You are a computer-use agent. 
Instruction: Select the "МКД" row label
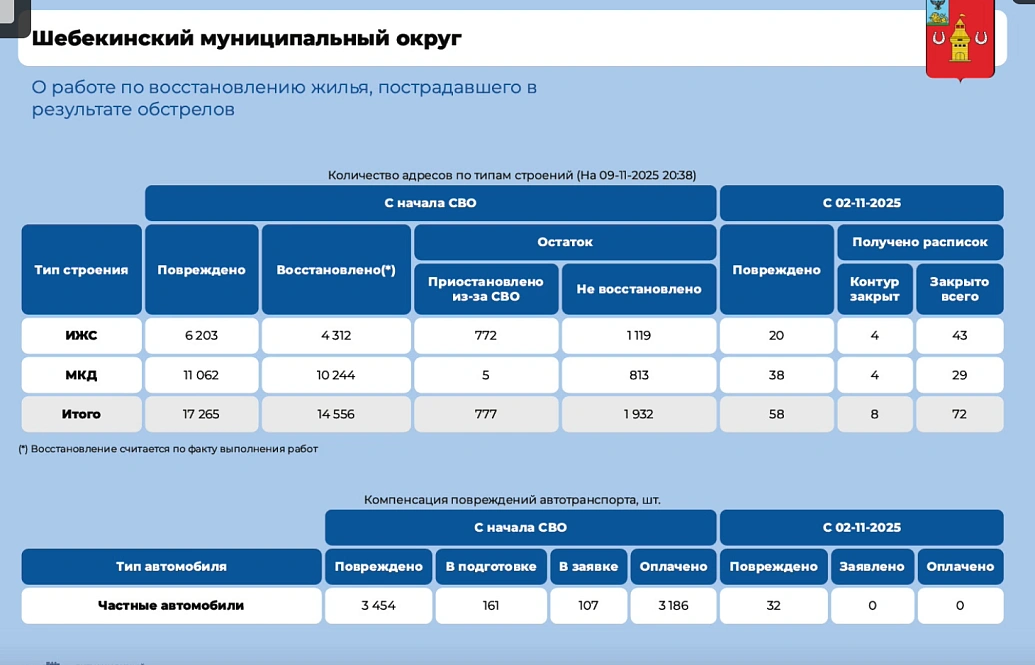point(81,375)
